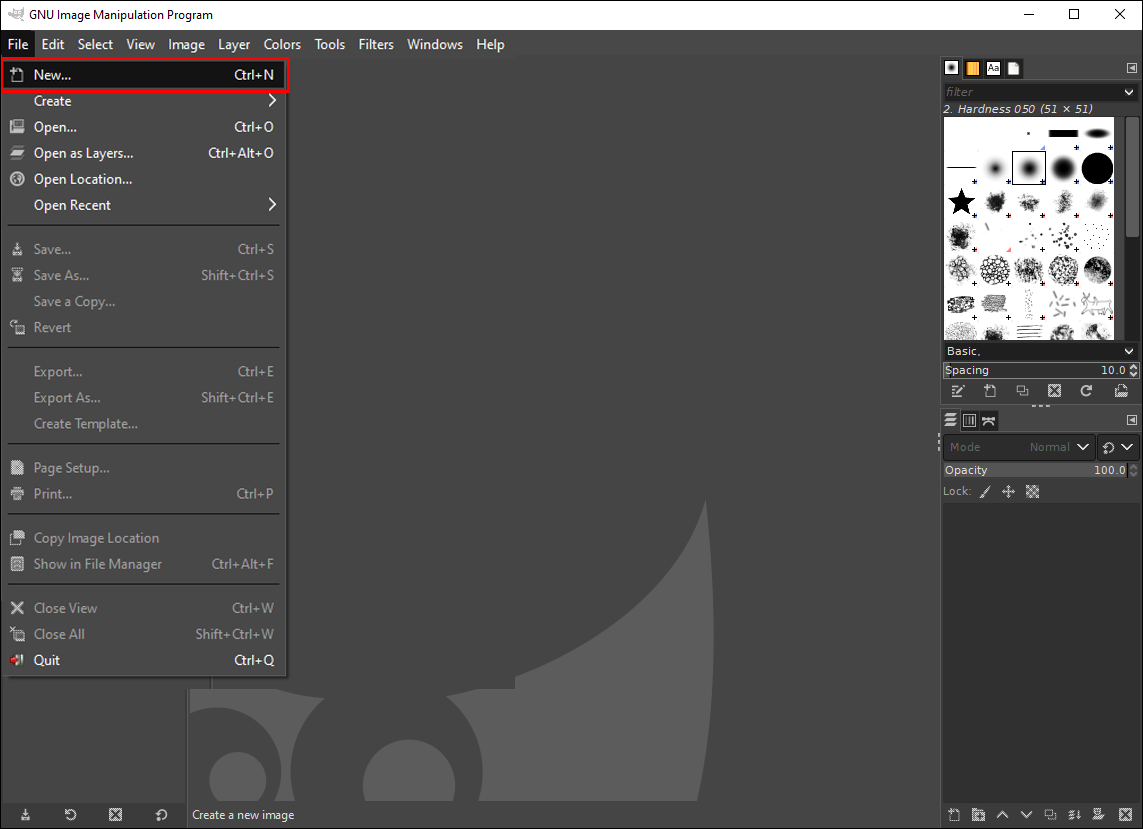Open the Channels tab icon
1143x829 pixels.
tap(970, 420)
